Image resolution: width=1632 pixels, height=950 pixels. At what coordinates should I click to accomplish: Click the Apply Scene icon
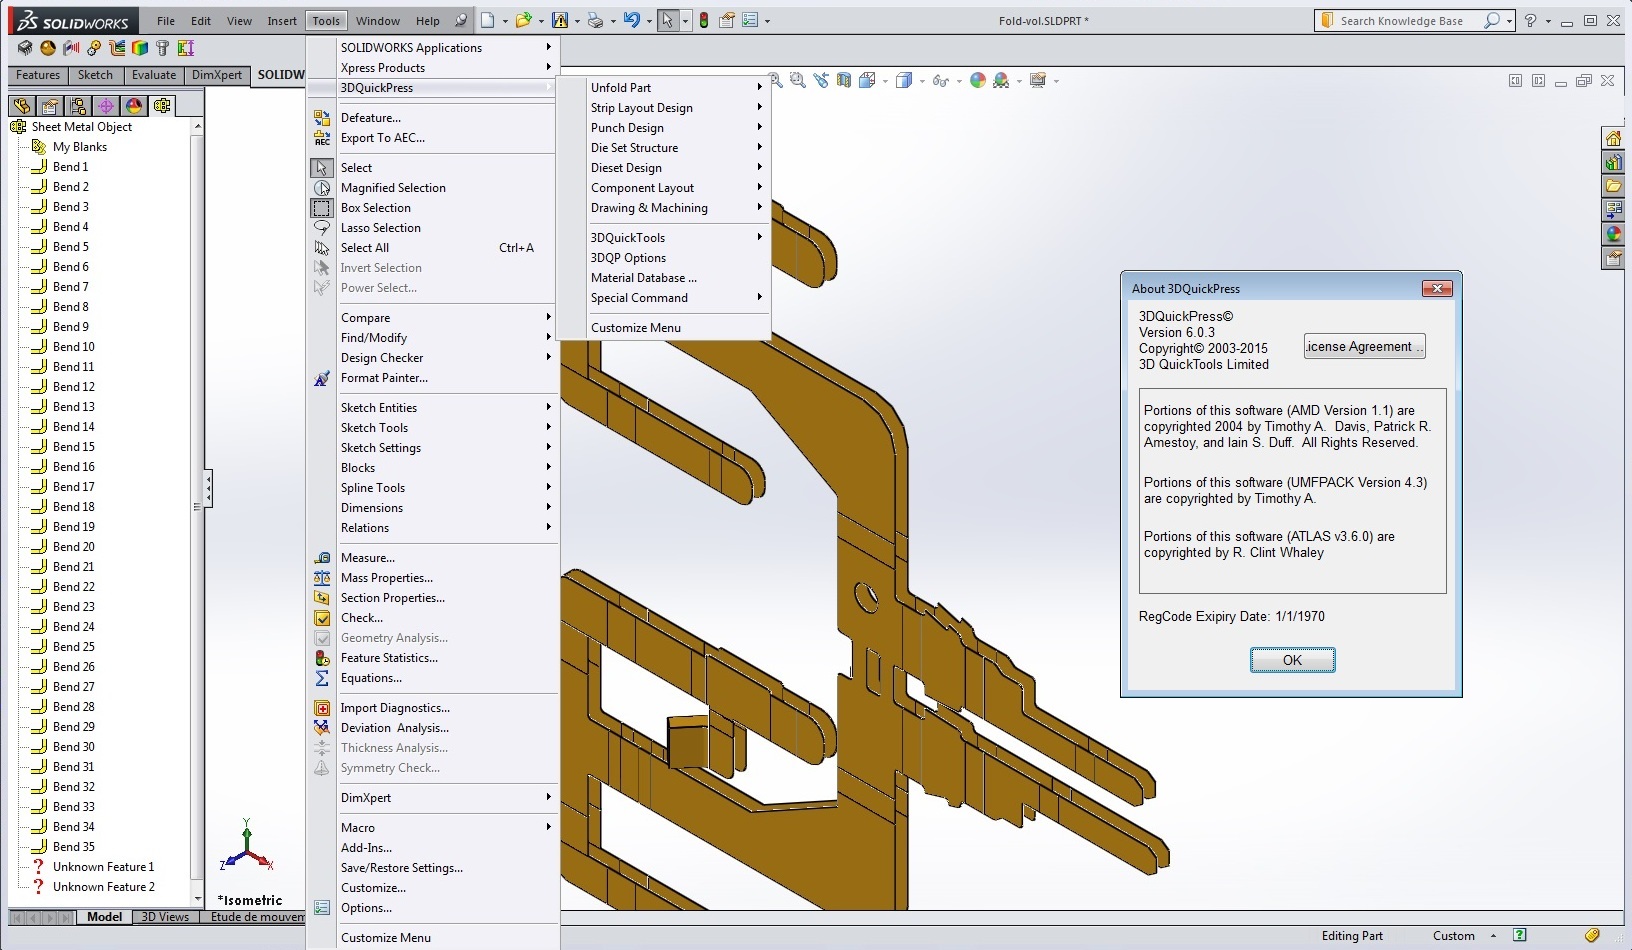click(1001, 80)
